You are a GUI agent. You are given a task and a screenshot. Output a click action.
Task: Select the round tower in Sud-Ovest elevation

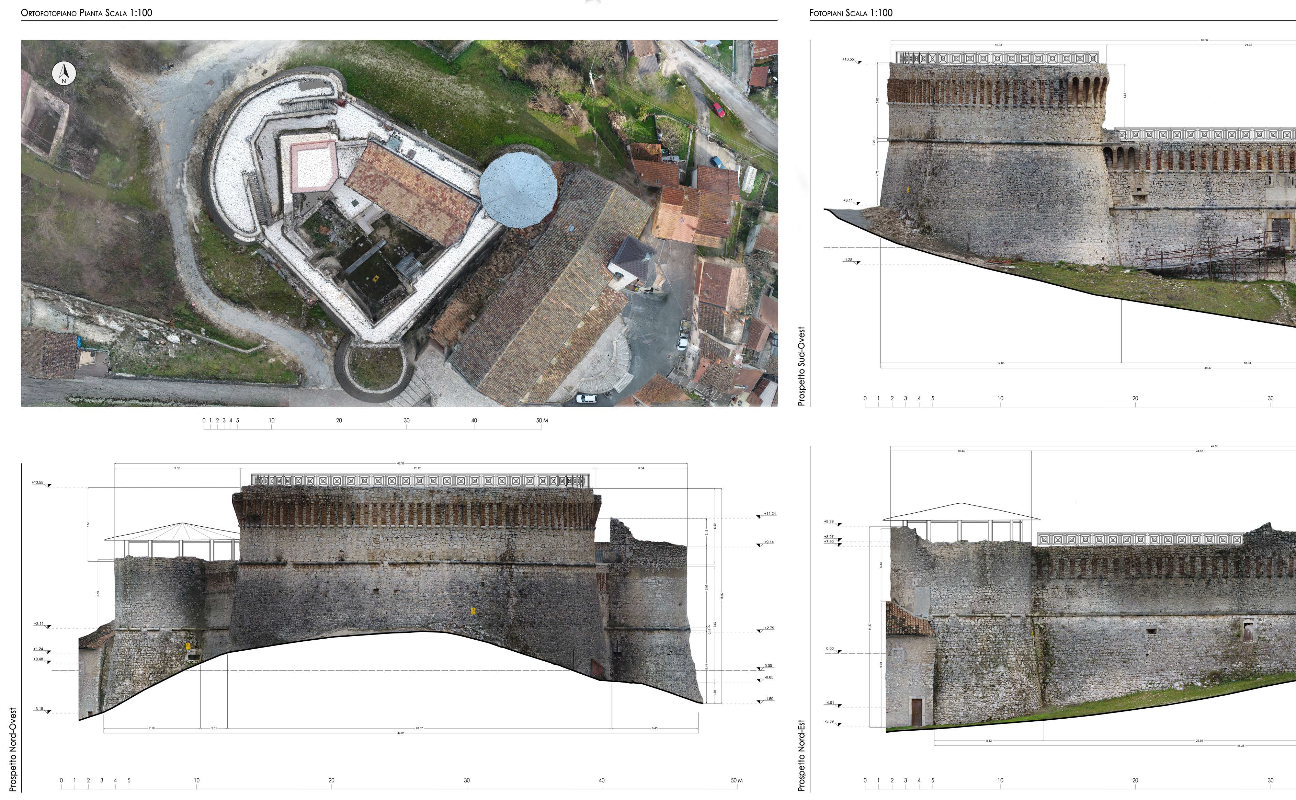click(997, 160)
